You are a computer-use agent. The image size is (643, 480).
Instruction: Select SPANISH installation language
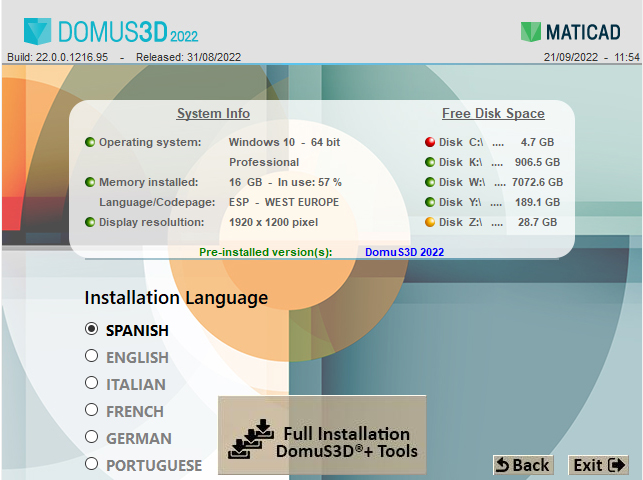coord(91,329)
